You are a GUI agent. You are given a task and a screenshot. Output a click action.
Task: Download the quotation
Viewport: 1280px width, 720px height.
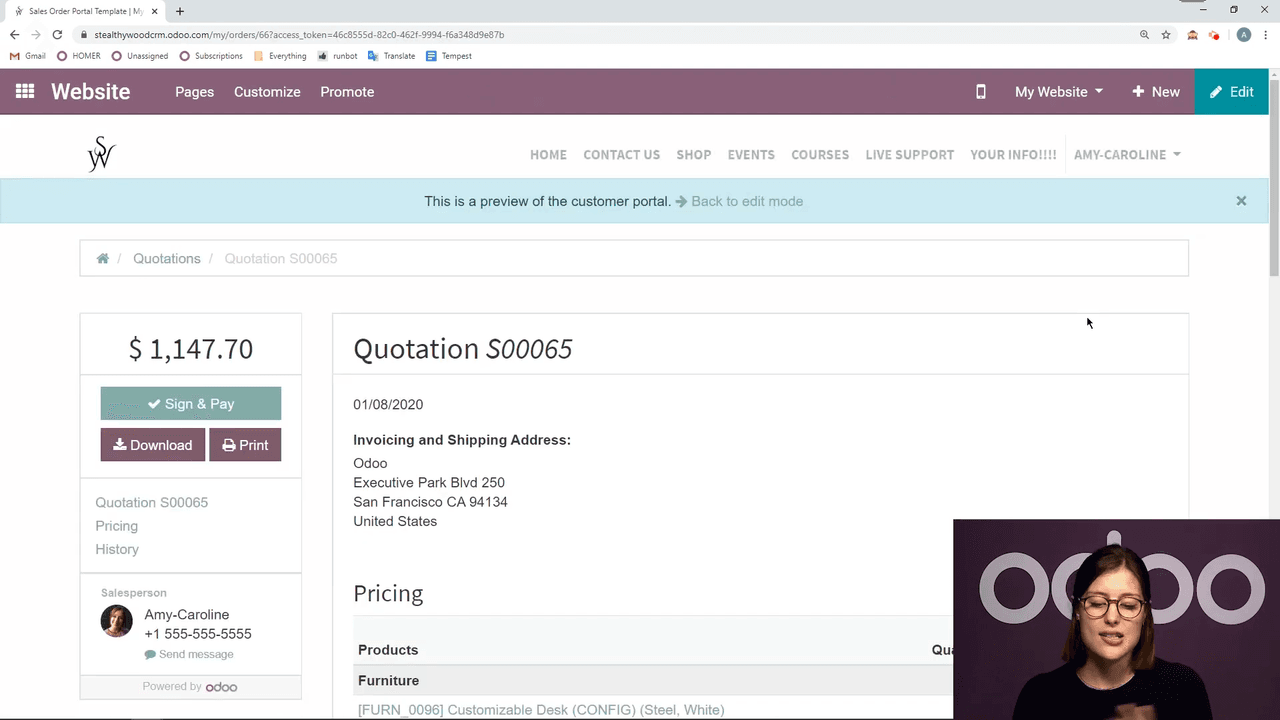(x=153, y=445)
